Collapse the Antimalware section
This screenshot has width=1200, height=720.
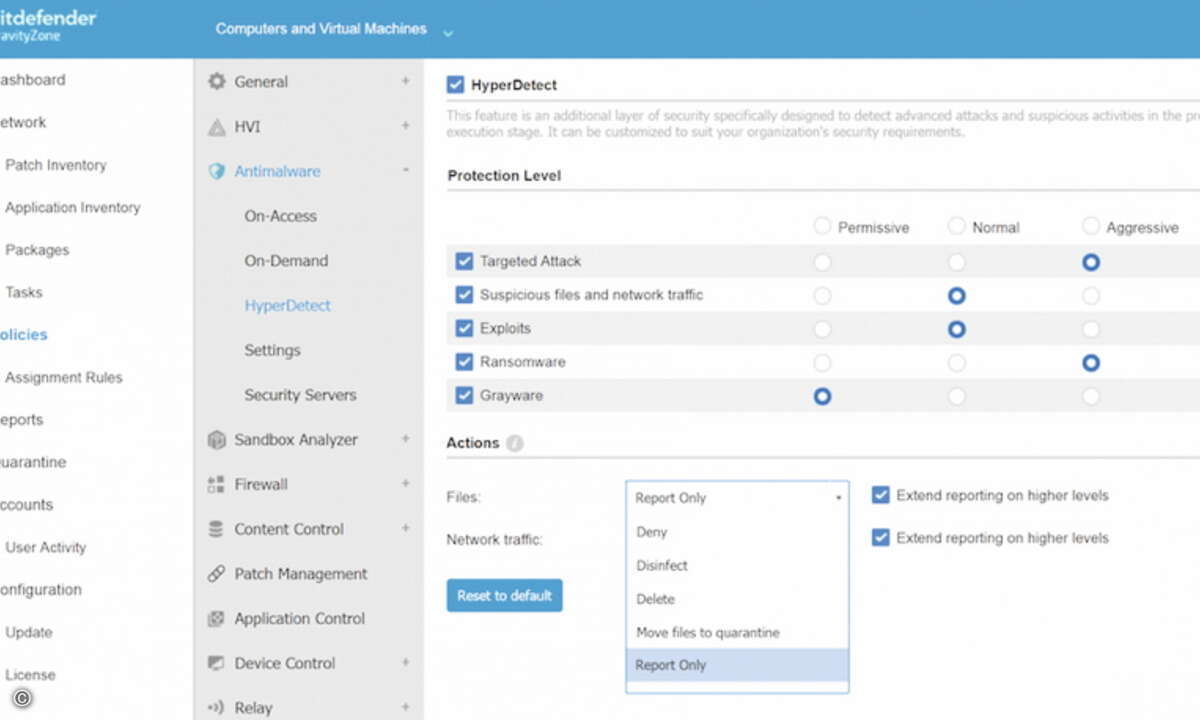[x=405, y=170]
